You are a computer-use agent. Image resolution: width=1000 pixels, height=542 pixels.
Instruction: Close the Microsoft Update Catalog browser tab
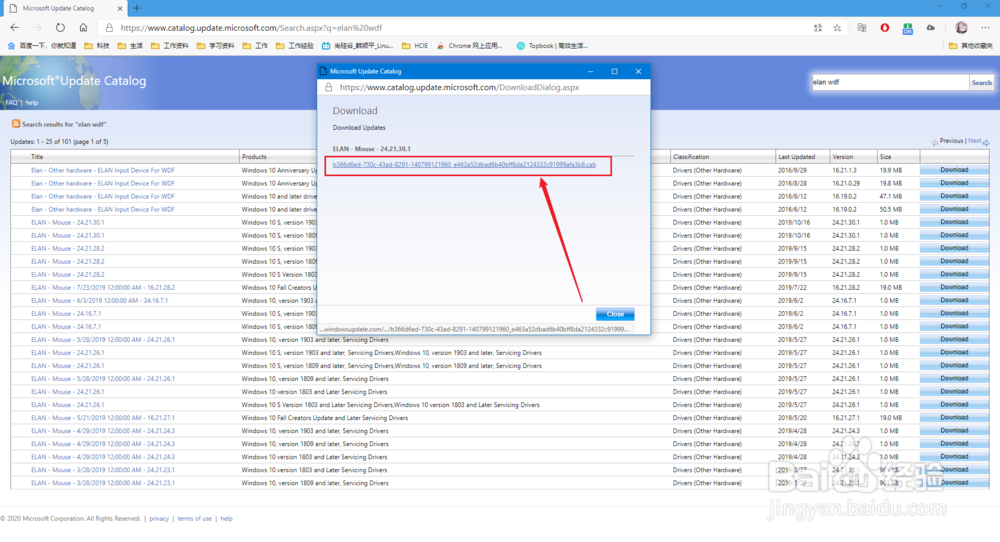(x=120, y=8)
